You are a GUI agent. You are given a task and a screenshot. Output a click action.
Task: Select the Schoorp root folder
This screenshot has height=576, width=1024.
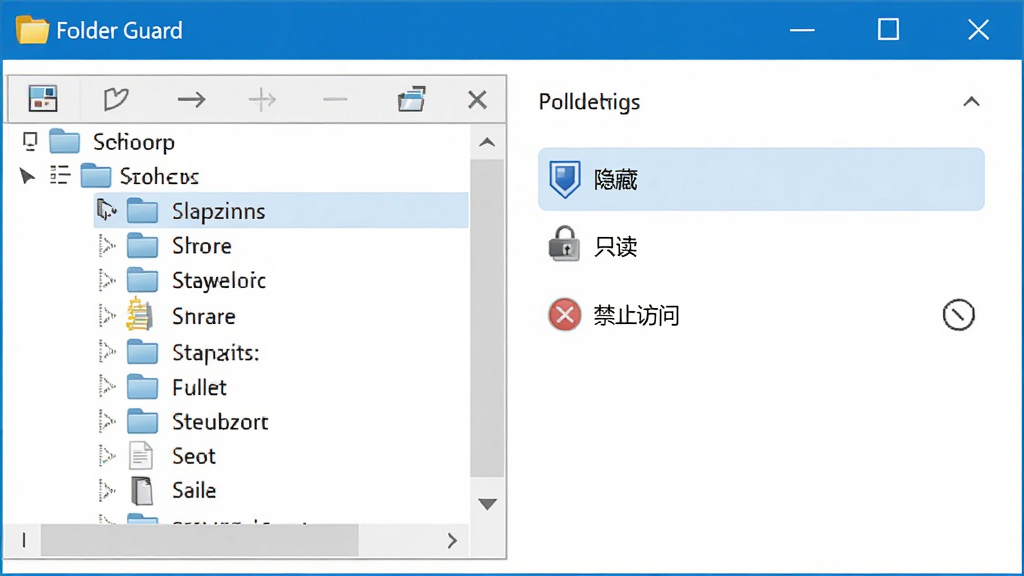[x=112, y=142]
